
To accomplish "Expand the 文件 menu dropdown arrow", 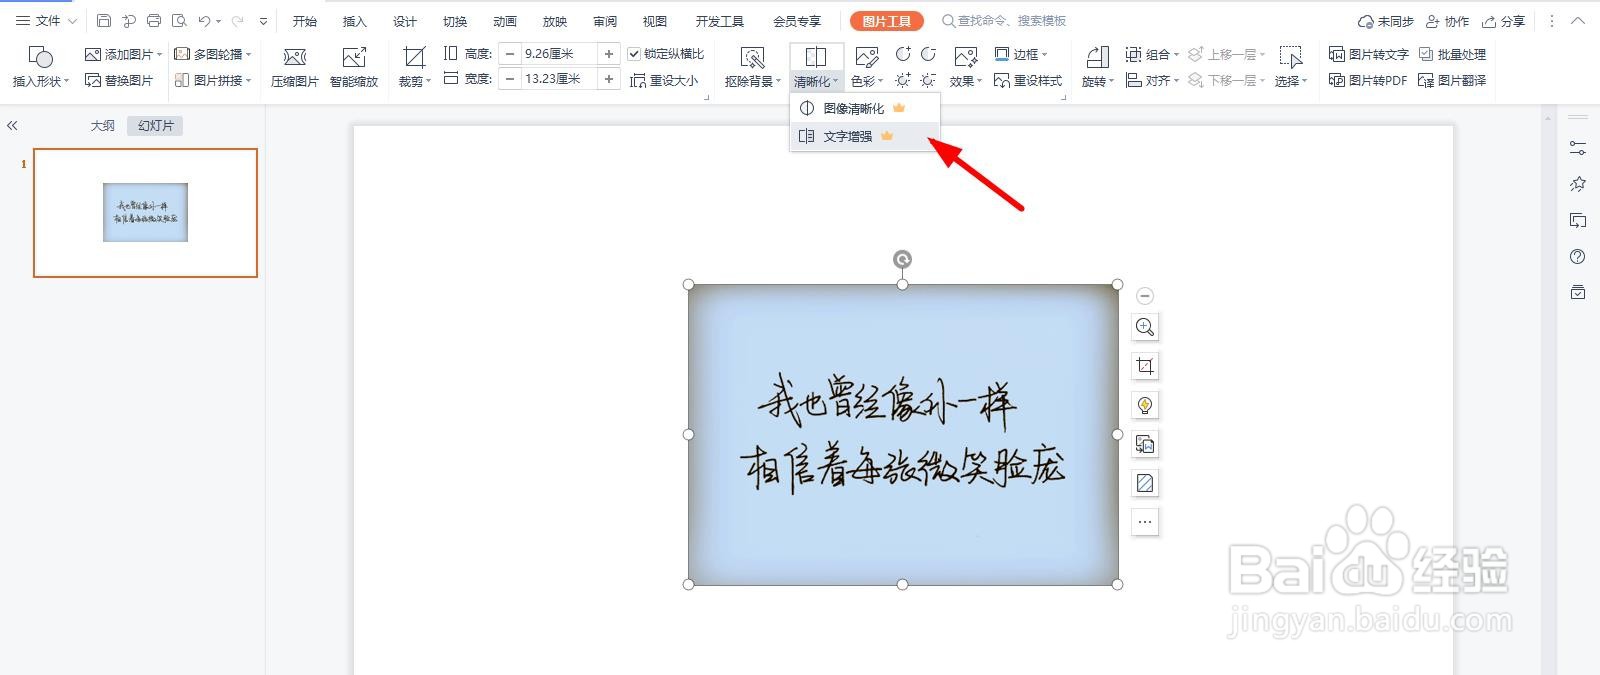I will 72,21.
